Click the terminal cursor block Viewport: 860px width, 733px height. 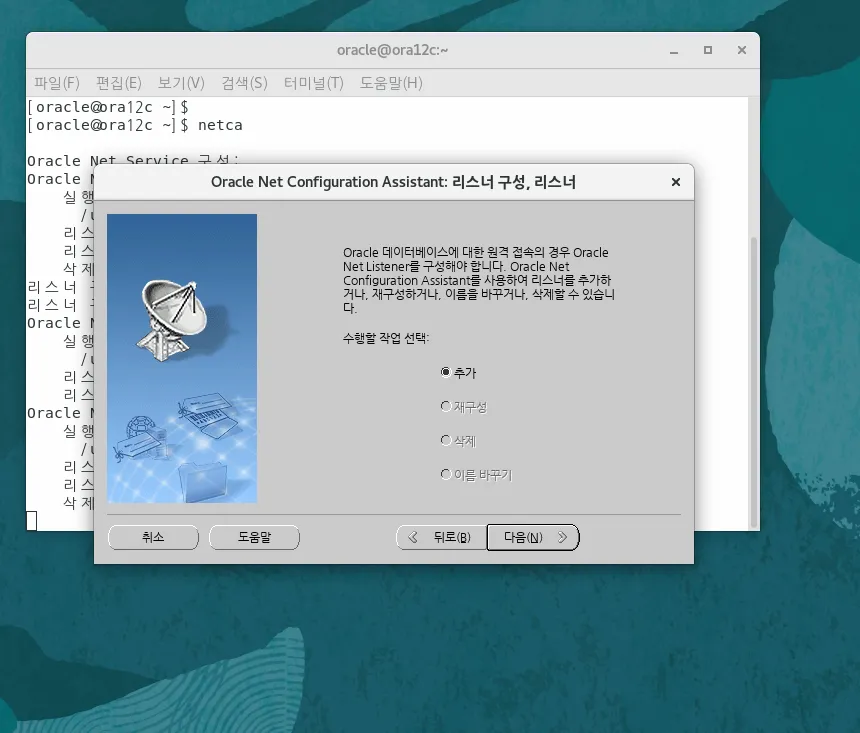click(x=32, y=521)
